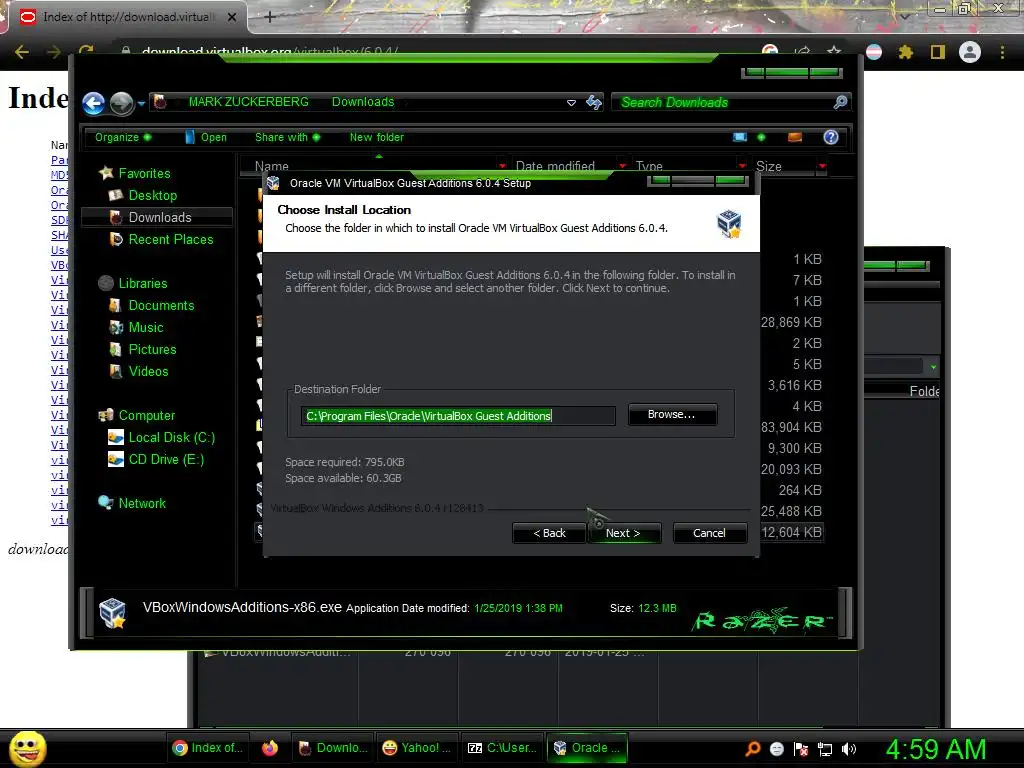Viewport: 1024px width, 768px height.
Task: Open the Name column filter dropdown
Action: (502, 165)
